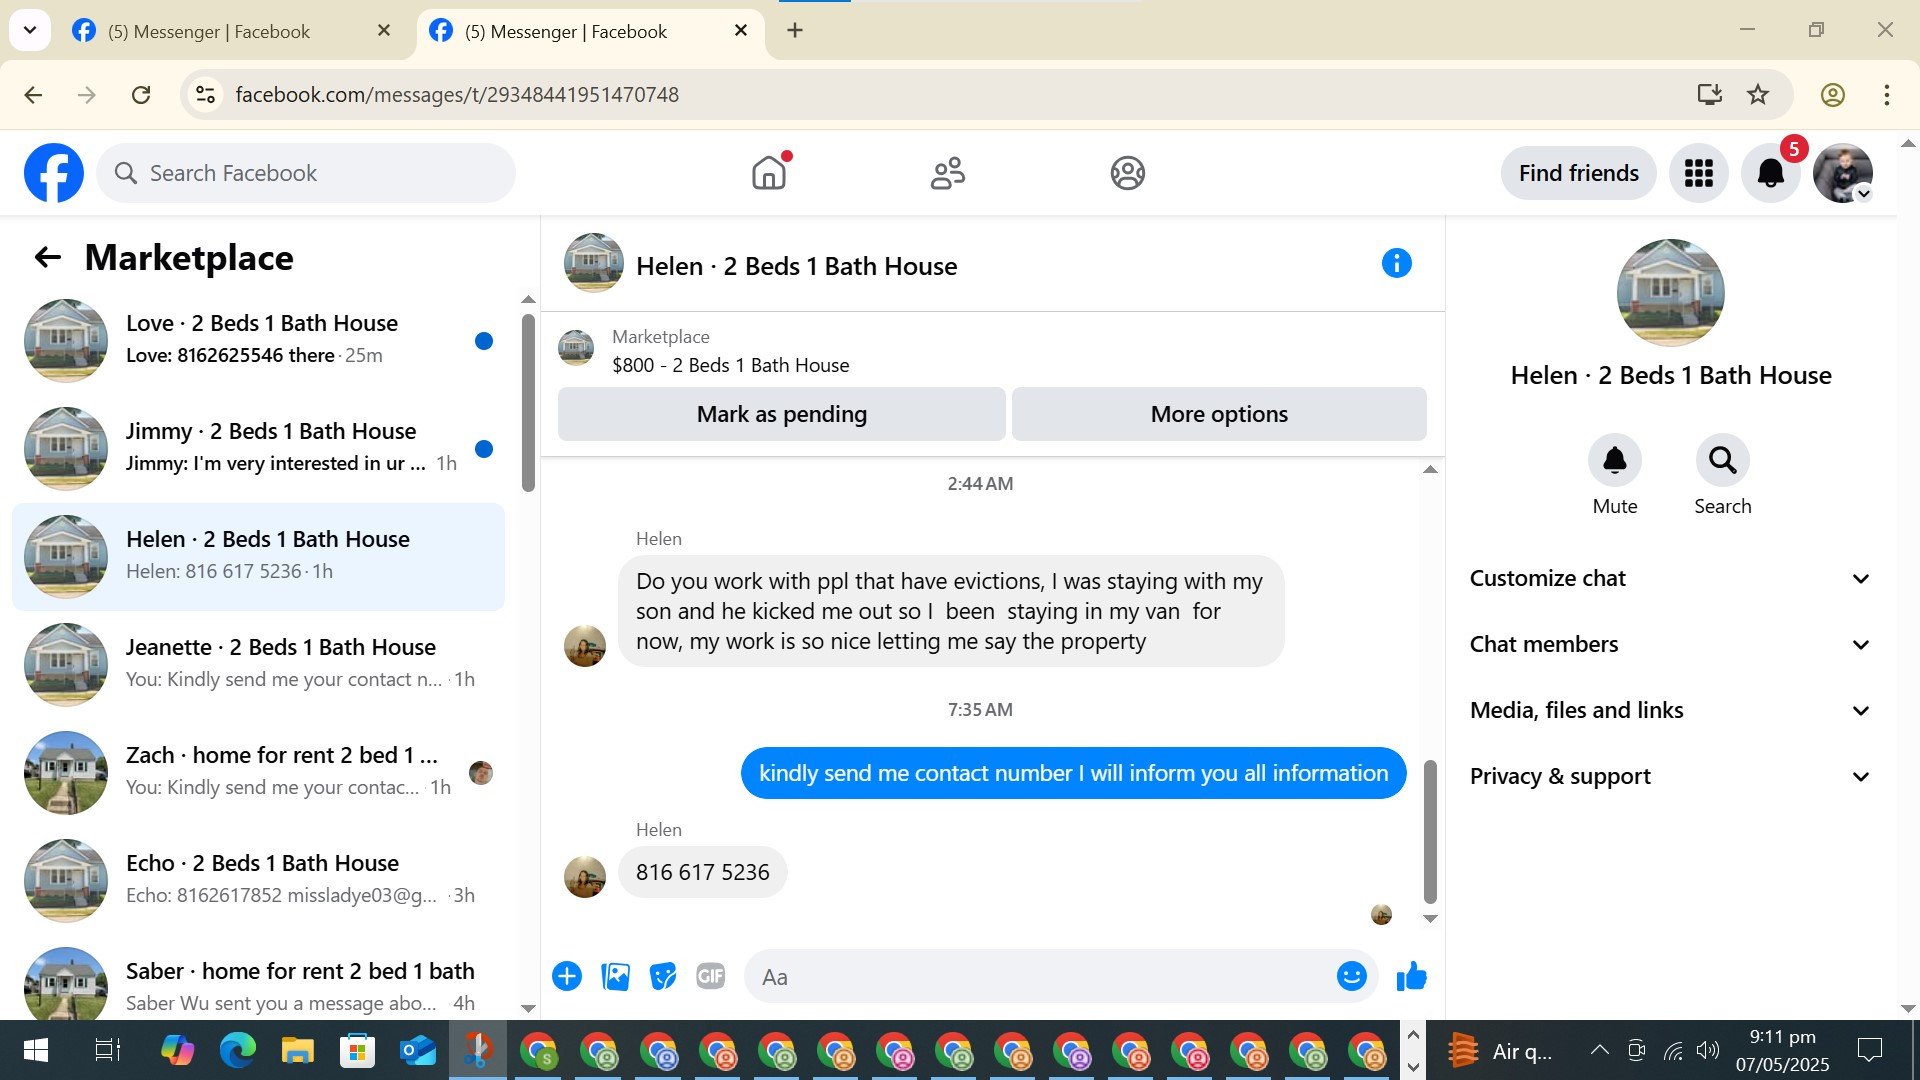The image size is (1920, 1080).
Task: Mute this chat with the bell icon
Action: click(x=1614, y=461)
